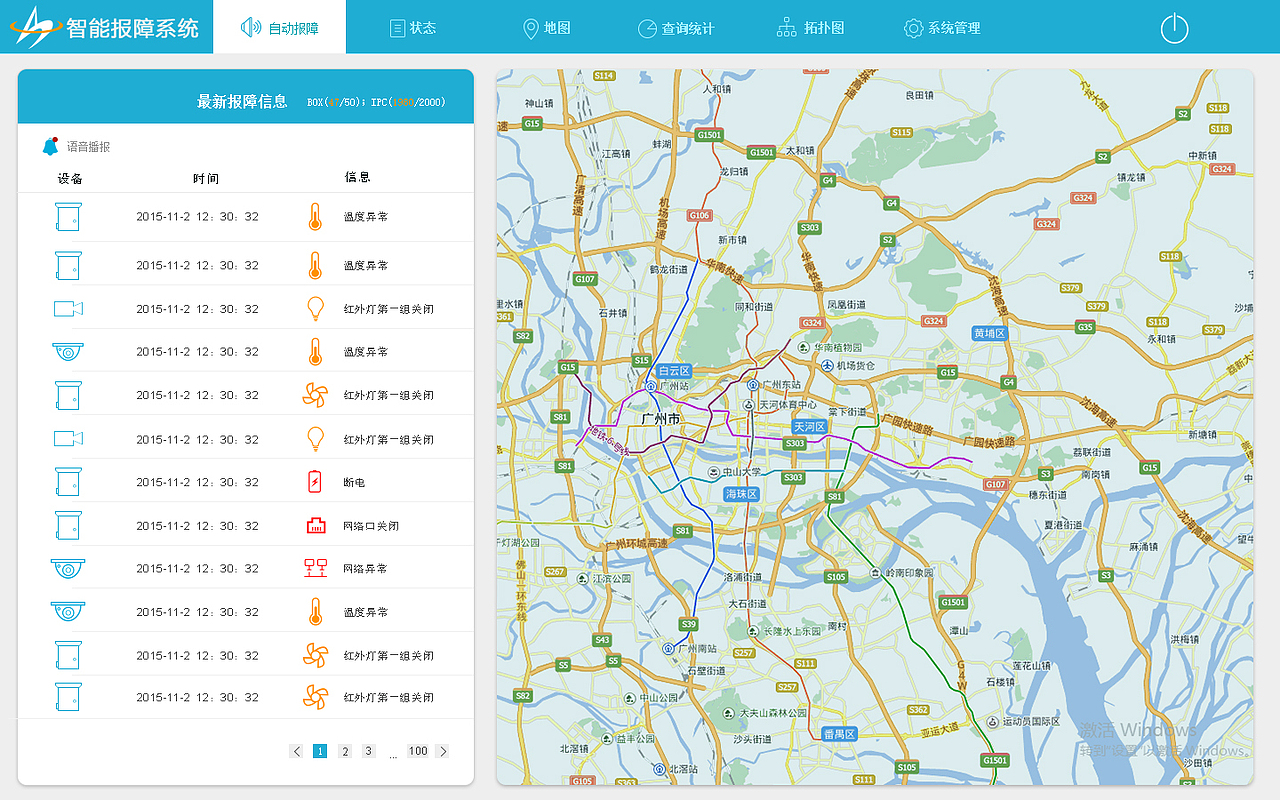This screenshot has height=800, width=1280.
Task: Click the 广州市 city label on map
Action: tap(659, 419)
